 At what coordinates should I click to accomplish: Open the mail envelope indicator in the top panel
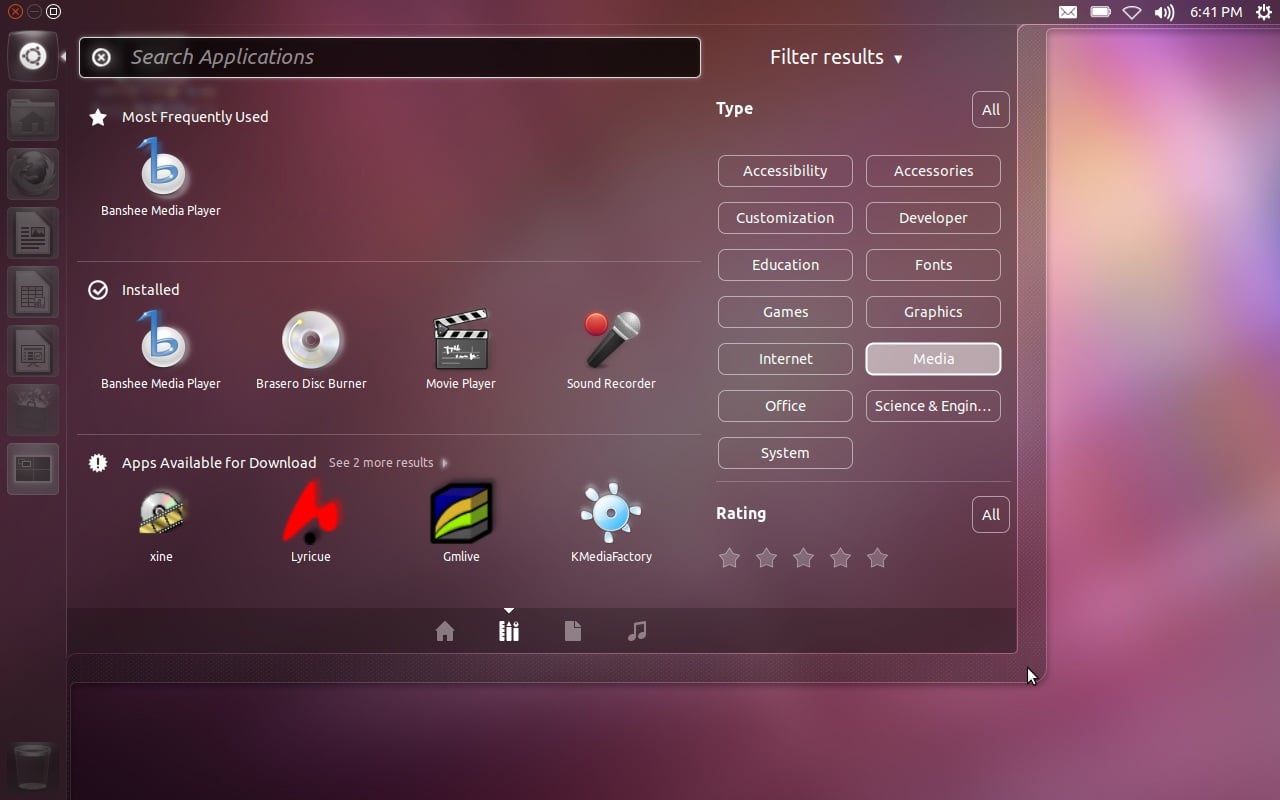[1068, 12]
